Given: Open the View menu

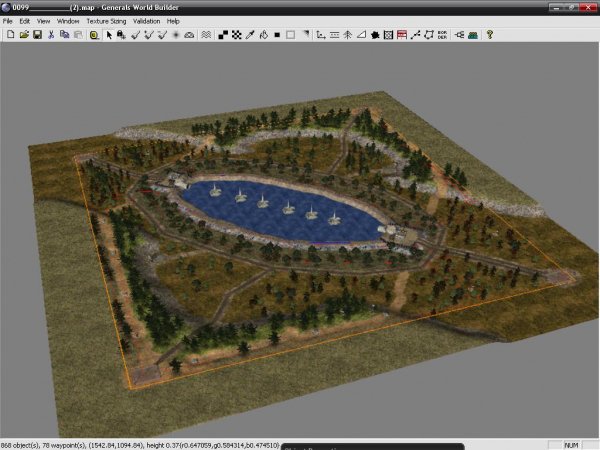Looking at the screenshot, I should pyautogui.click(x=44, y=20).
